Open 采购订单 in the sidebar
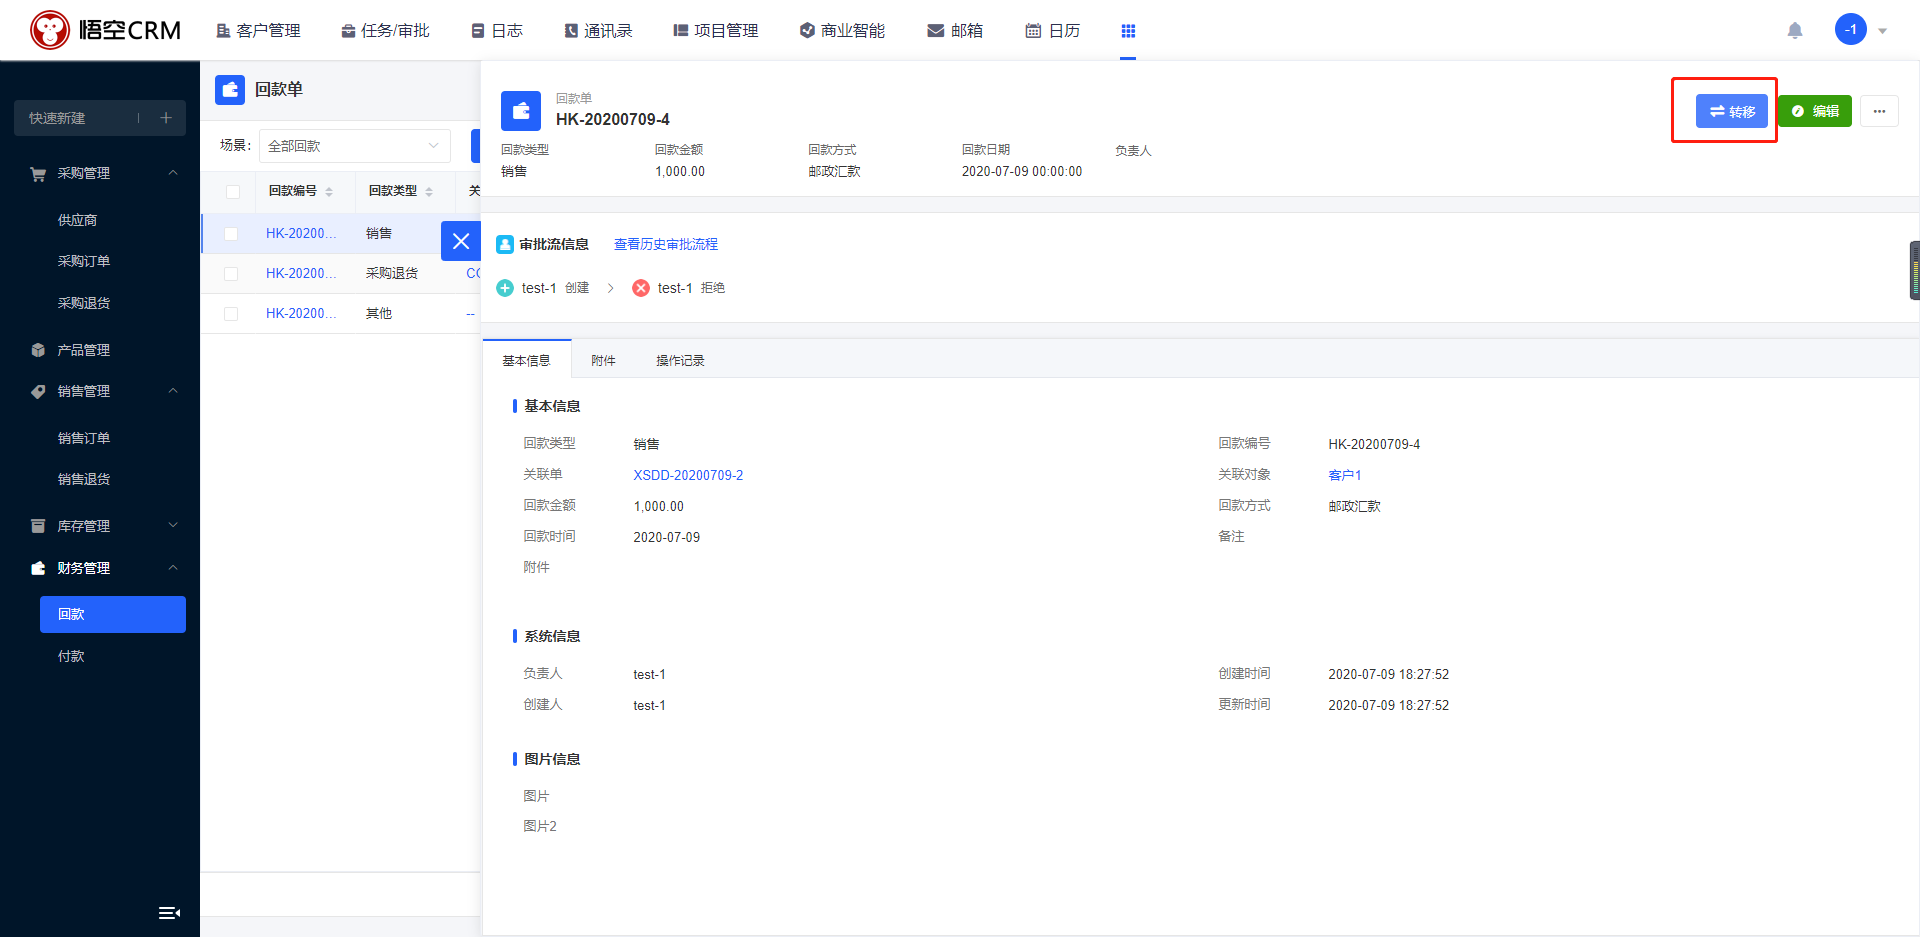1920x937 pixels. coord(84,261)
